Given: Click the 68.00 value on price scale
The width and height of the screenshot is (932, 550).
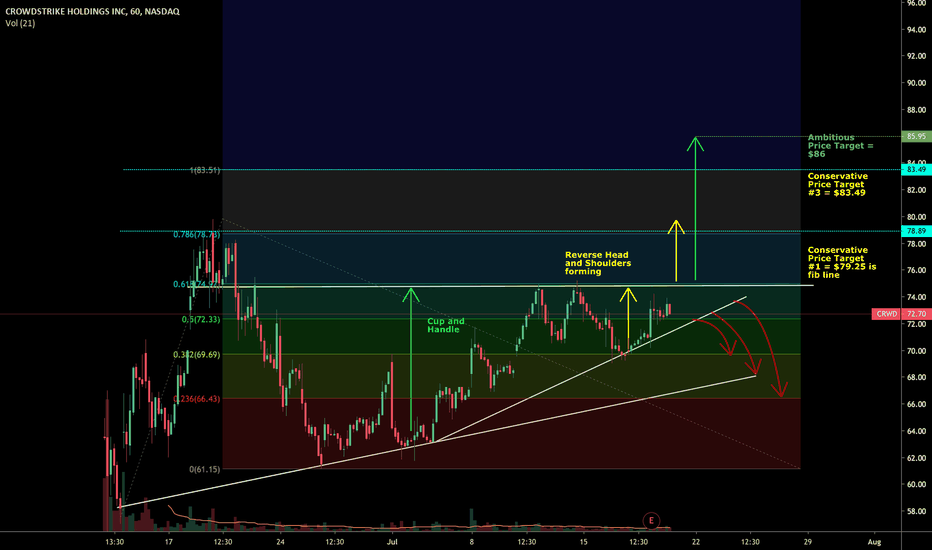Looking at the screenshot, I should click(x=916, y=378).
